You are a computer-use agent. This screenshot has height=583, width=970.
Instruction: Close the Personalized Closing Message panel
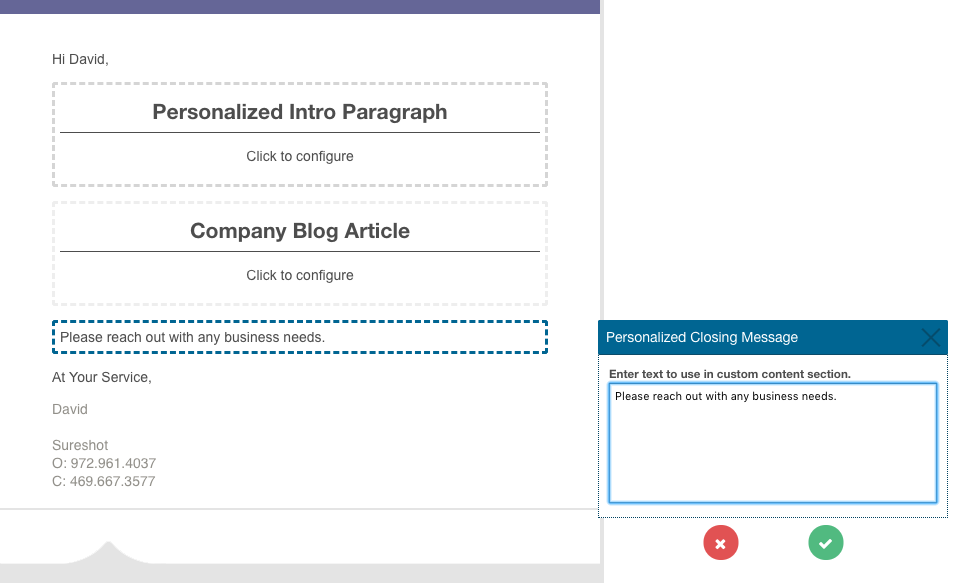[930, 337]
